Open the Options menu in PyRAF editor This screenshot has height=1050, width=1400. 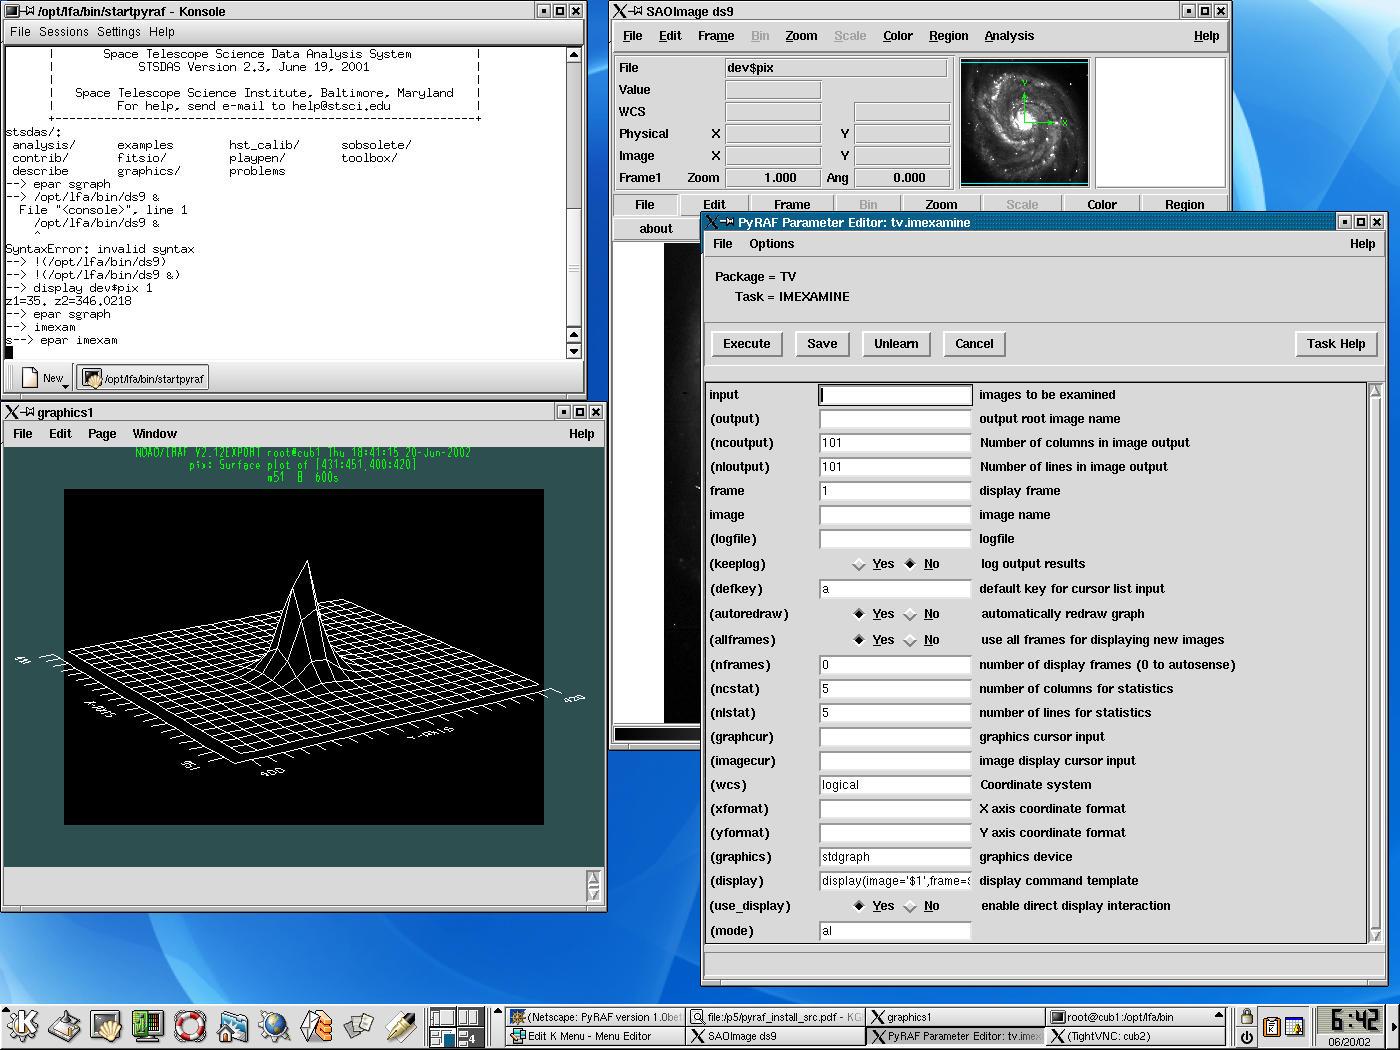pos(771,244)
